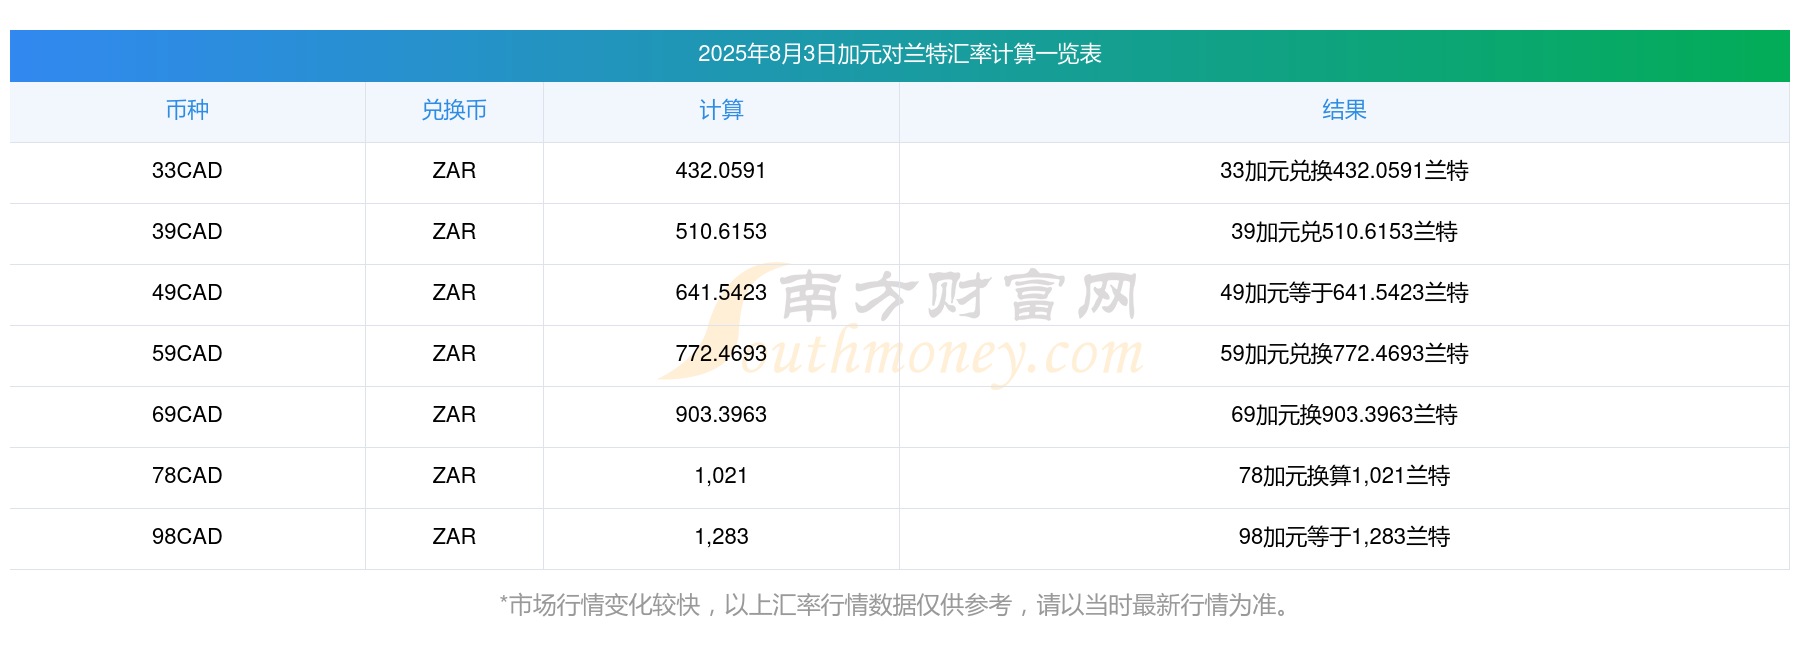Click the ZAR cell in the 69CAD row

454,415
